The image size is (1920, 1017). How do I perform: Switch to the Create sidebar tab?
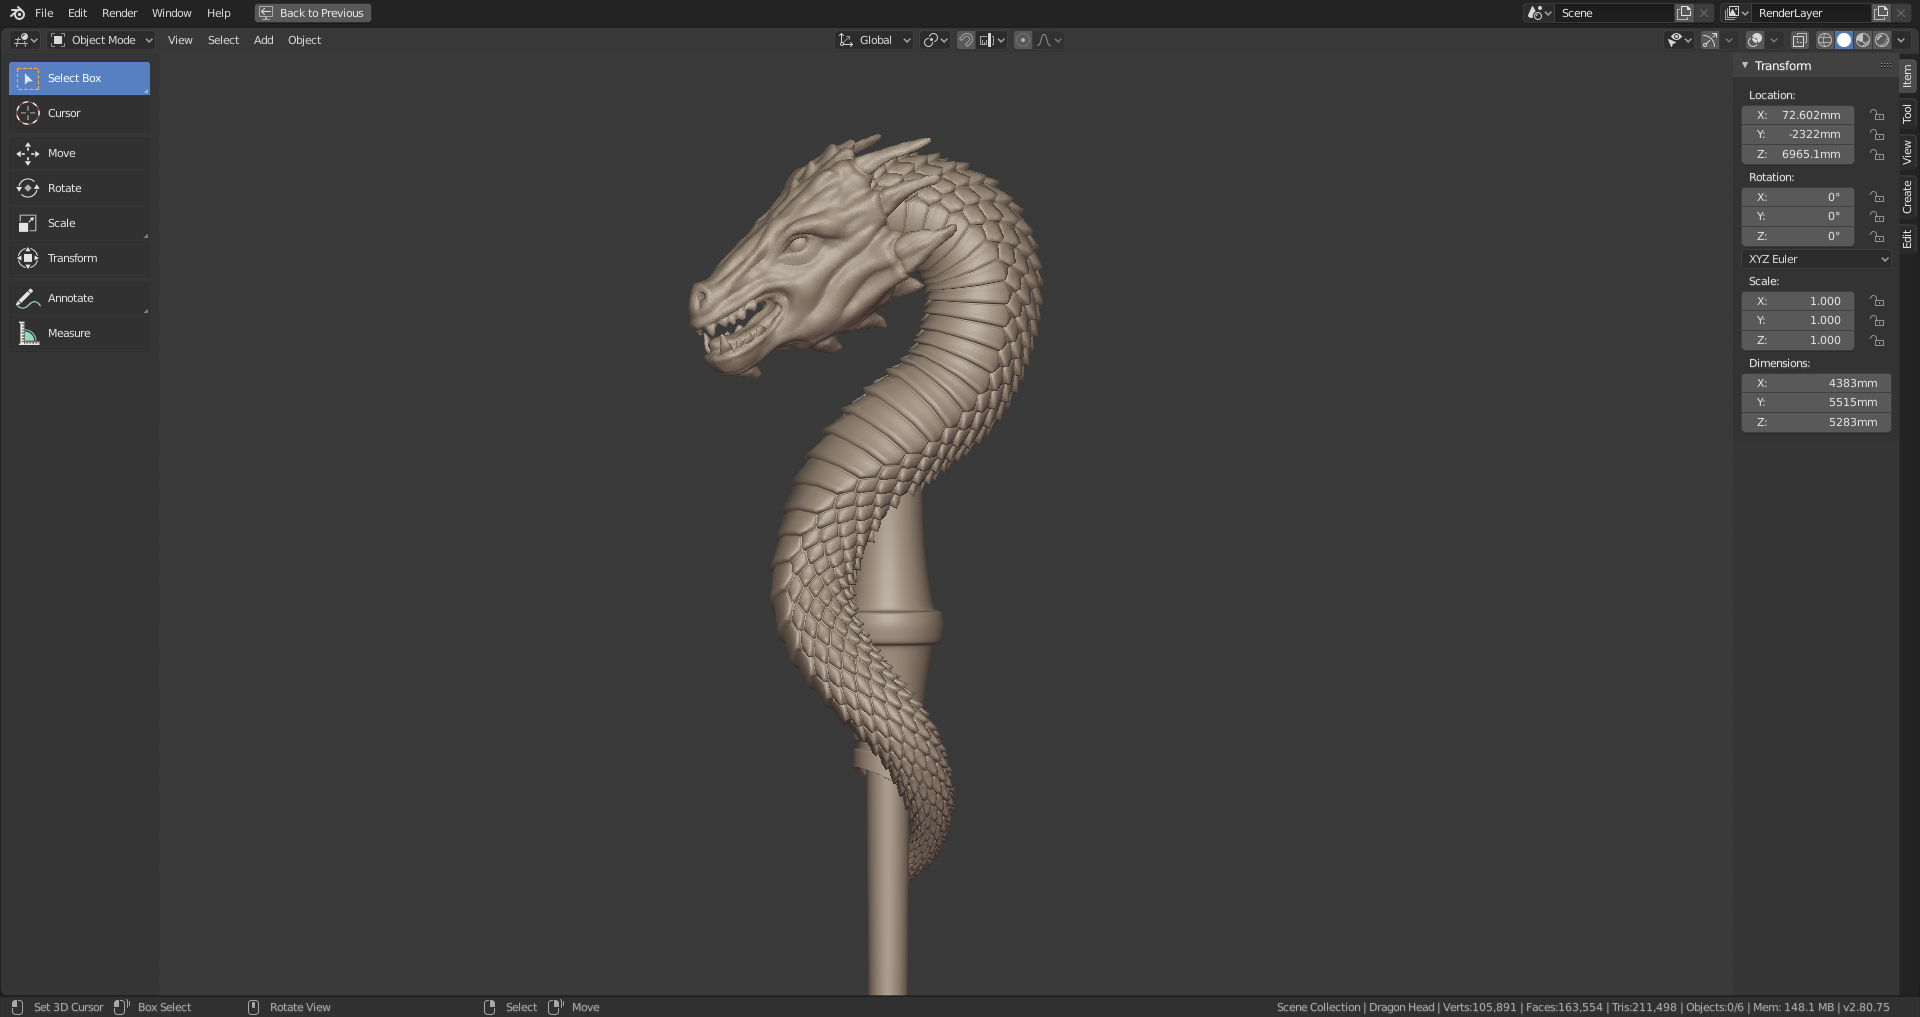point(1908,197)
